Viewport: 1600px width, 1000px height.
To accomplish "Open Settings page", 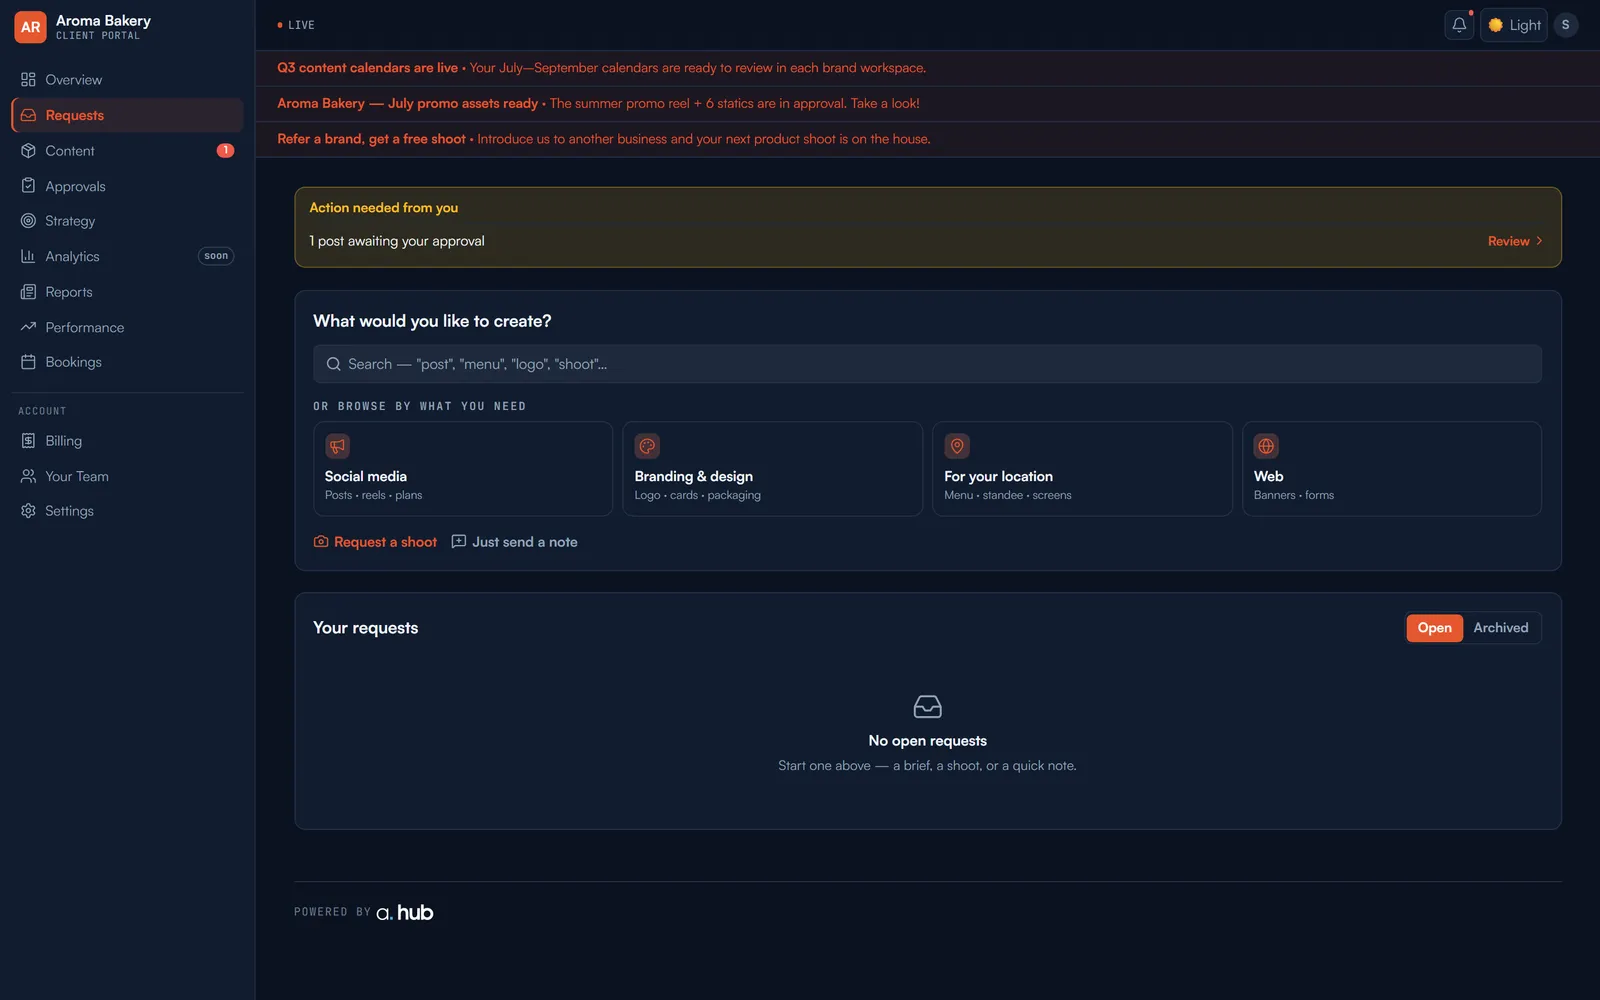I will coord(127,511).
